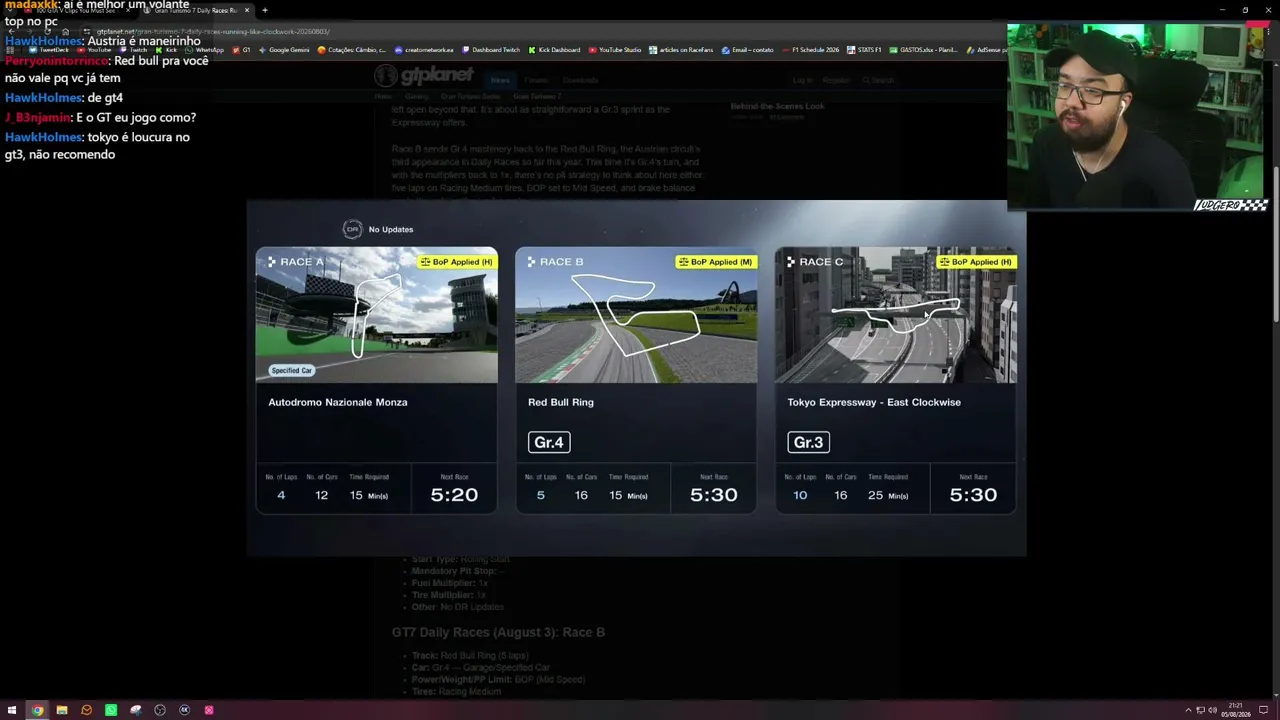Open the WhatsApp bookmark
Viewport: 1280px width, 720px height.
205,50
